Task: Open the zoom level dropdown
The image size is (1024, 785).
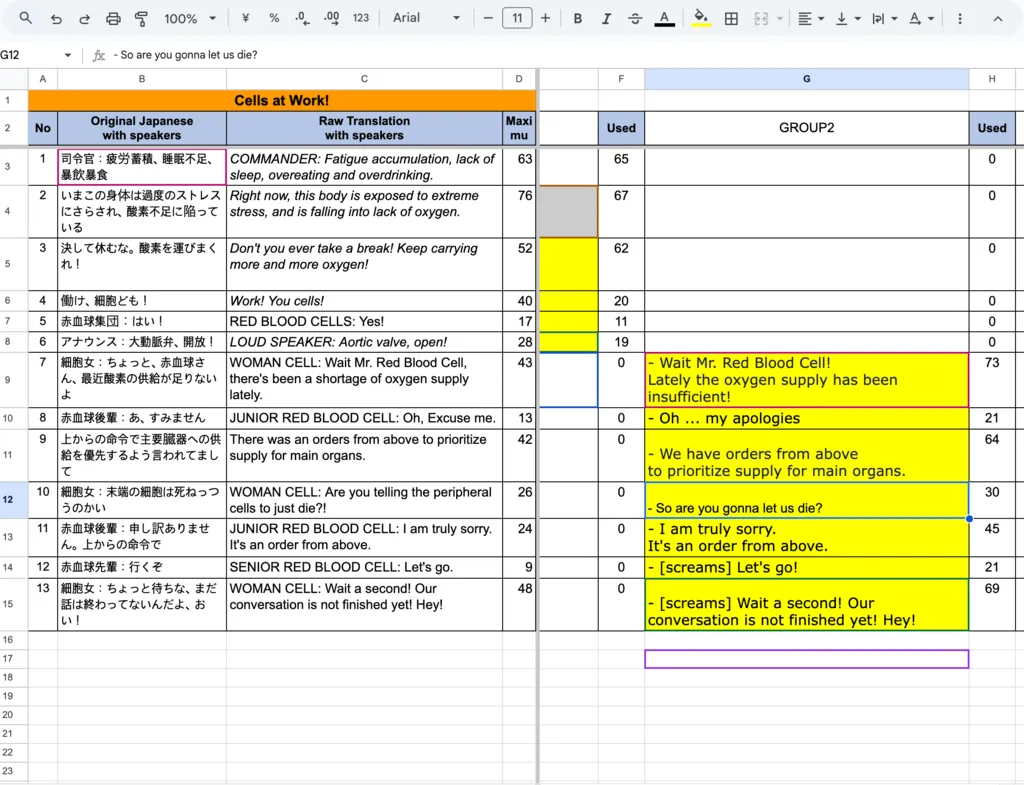Action: tap(190, 18)
